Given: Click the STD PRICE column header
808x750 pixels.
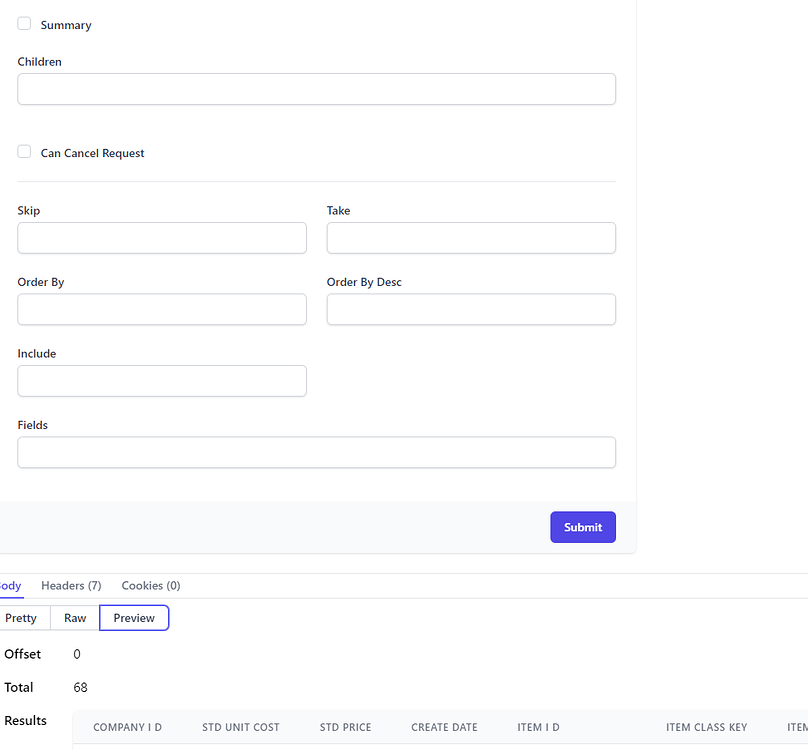Looking at the screenshot, I should [345, 727].
